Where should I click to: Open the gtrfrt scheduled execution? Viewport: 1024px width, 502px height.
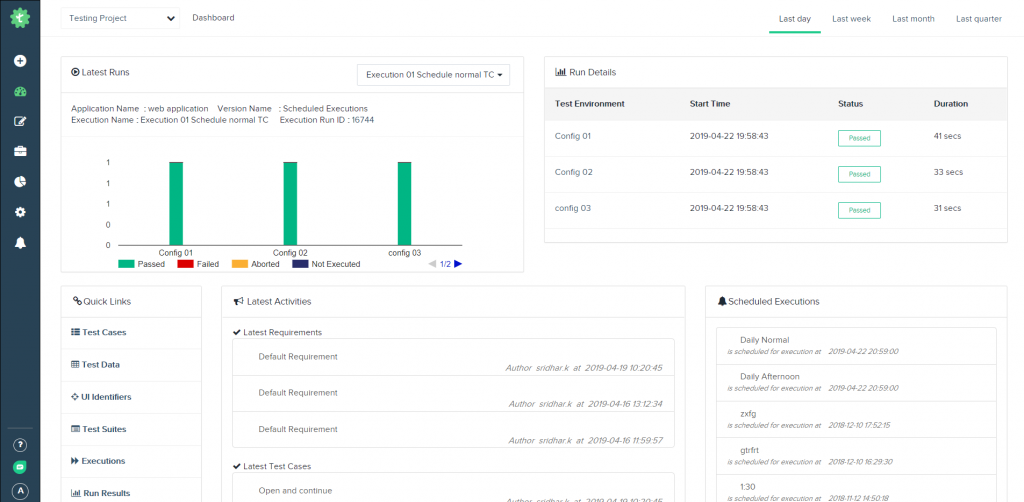click(856, 456)
